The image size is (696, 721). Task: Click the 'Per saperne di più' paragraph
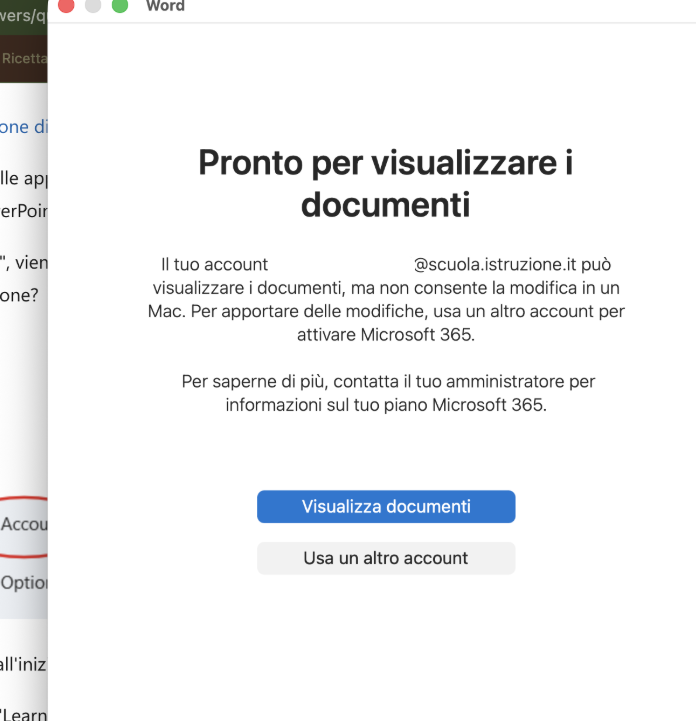click(x=387, y=393)
